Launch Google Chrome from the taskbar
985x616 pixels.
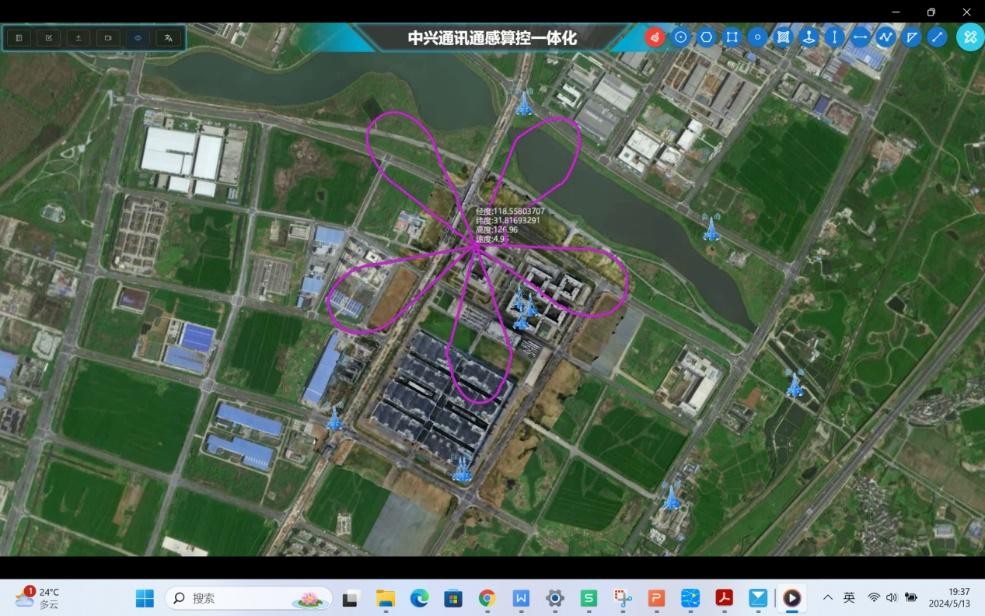click(x=487, y=598)
